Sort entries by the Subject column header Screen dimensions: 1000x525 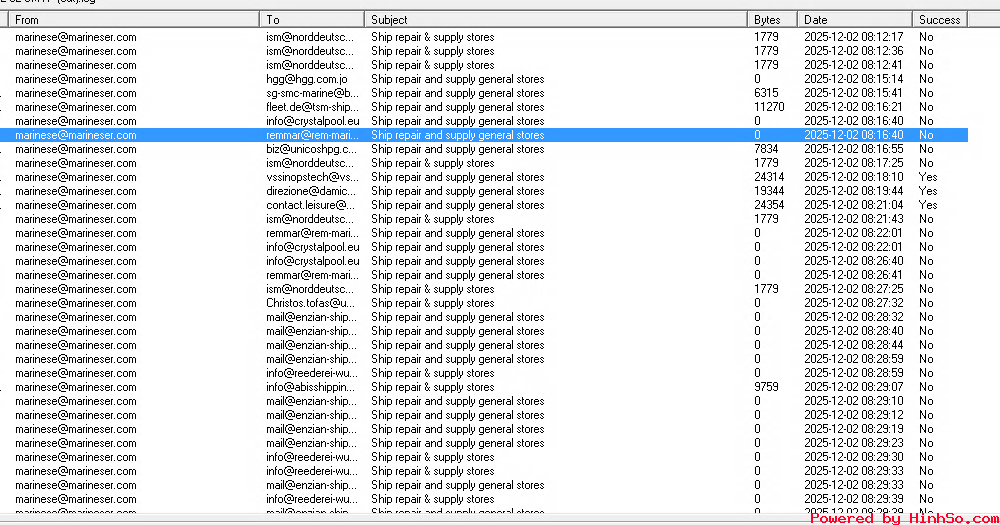tap(555, 20)
